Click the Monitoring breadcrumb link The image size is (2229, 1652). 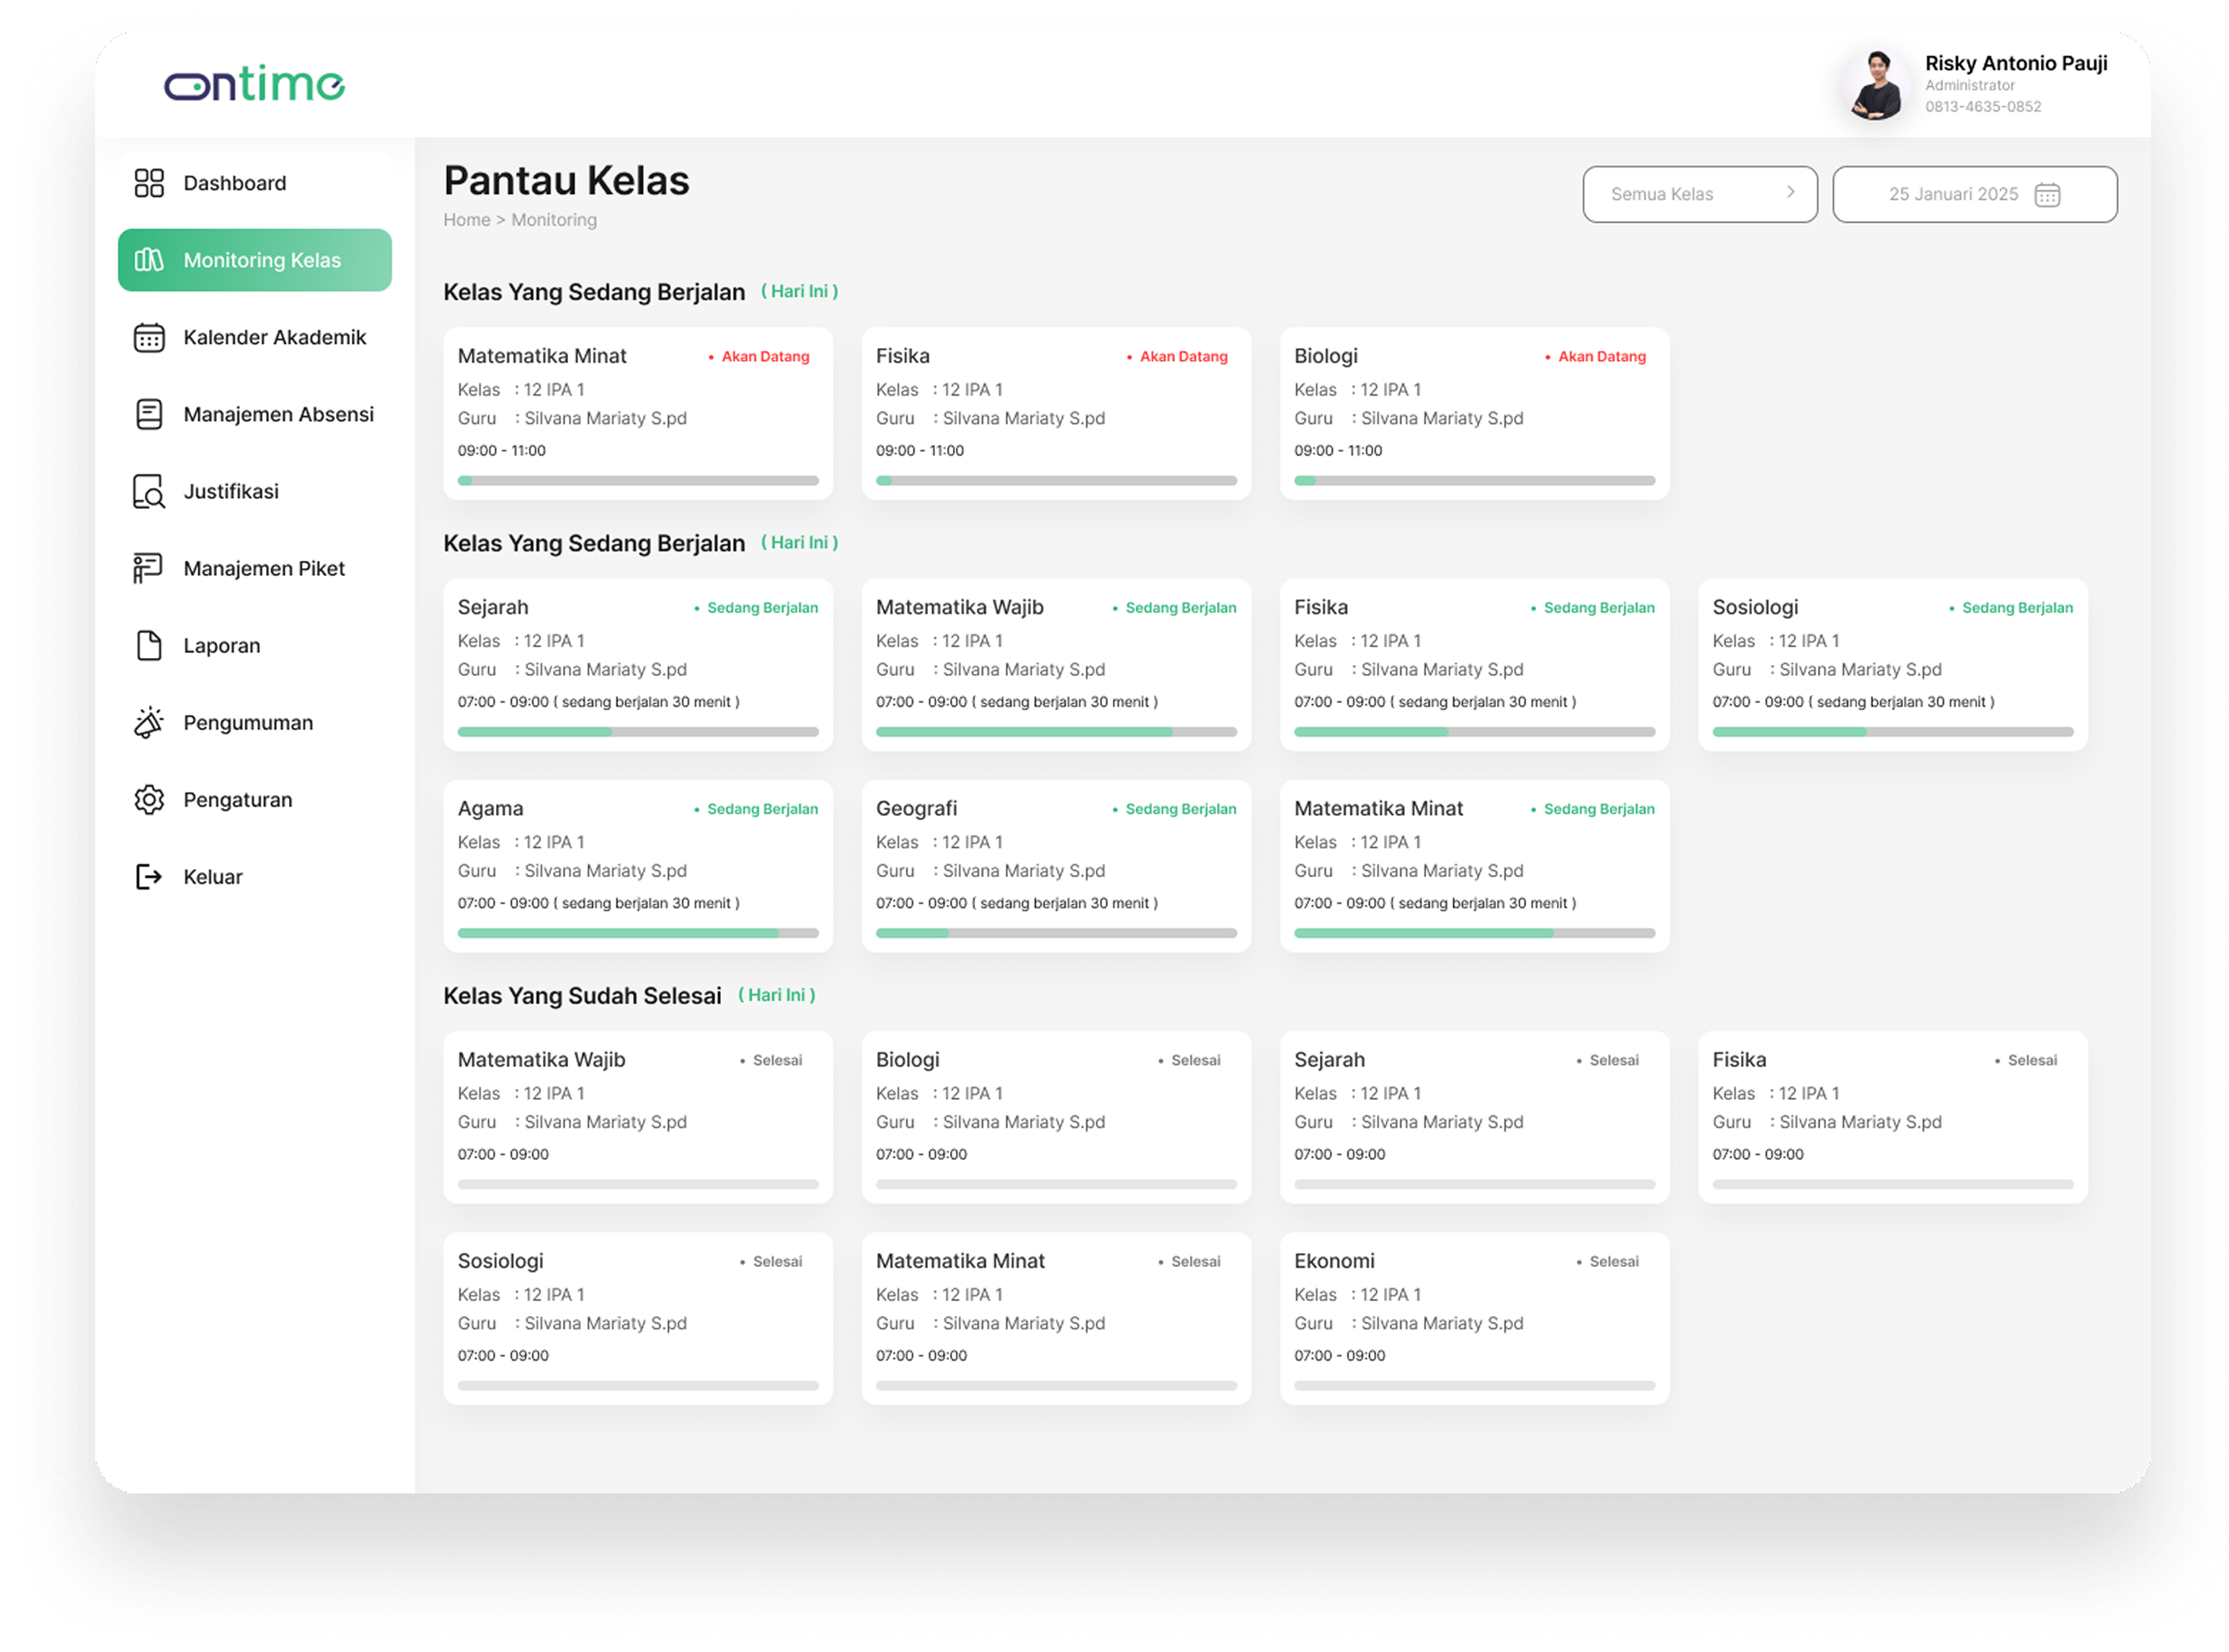[554, 220]
